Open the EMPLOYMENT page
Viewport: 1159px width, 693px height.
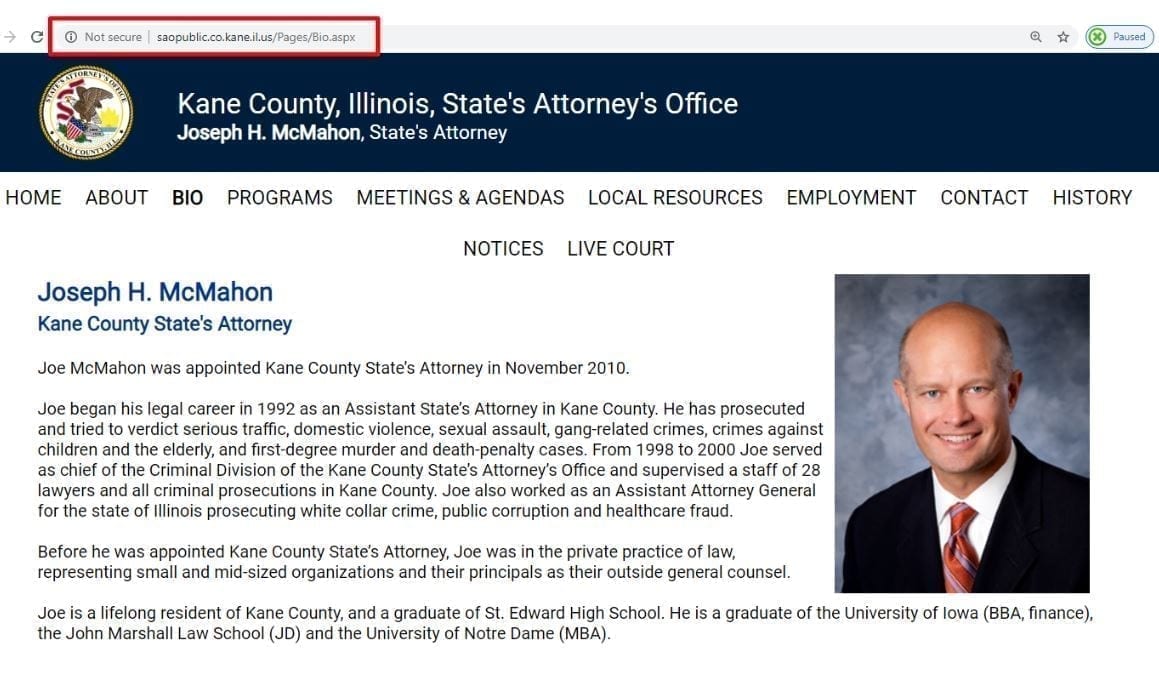[x=852, y=198]
